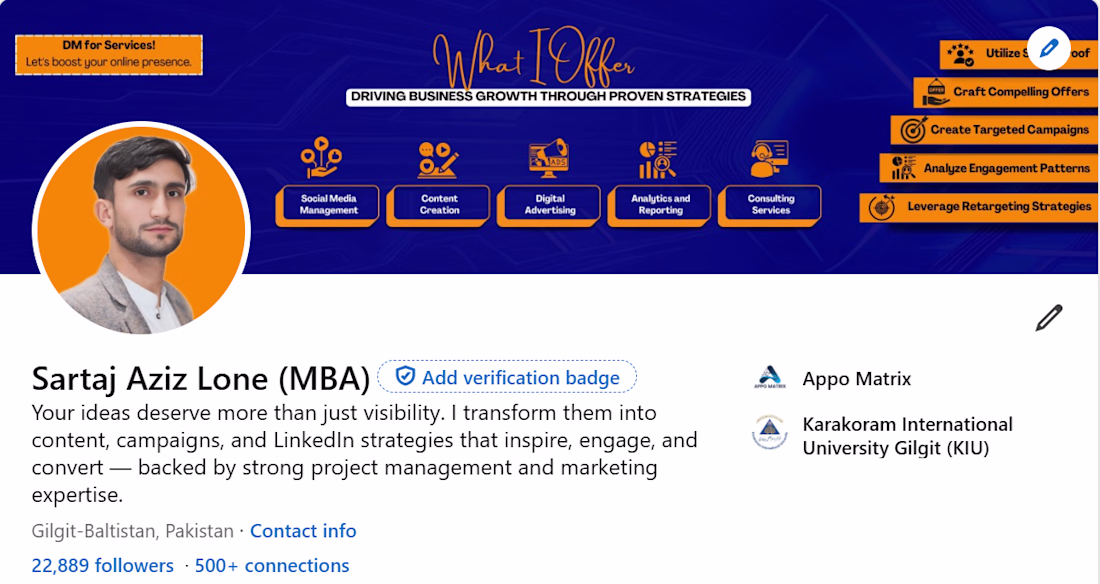Click the Craft Compelling Offers banner label
The image size is (1100, 584).
(1020, 92)
